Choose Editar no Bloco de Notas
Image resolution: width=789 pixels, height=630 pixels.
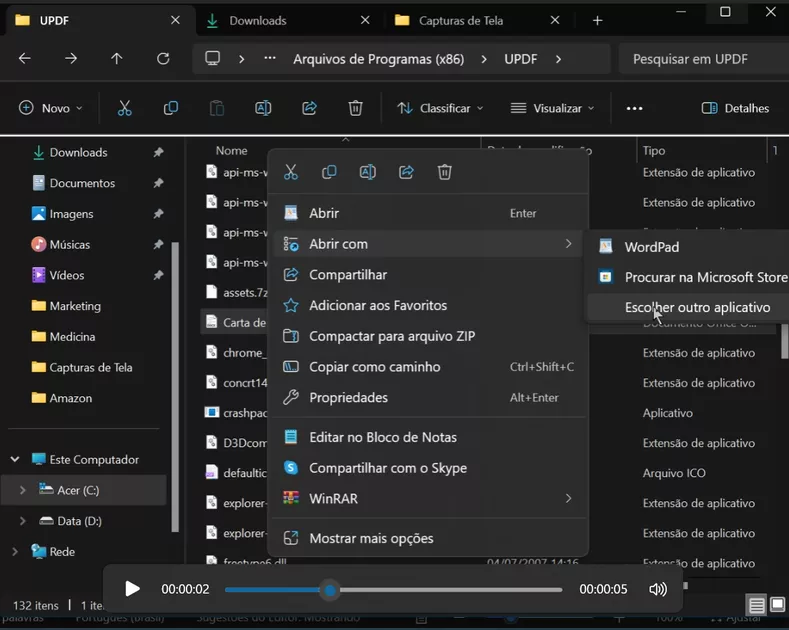click(428, 437)
